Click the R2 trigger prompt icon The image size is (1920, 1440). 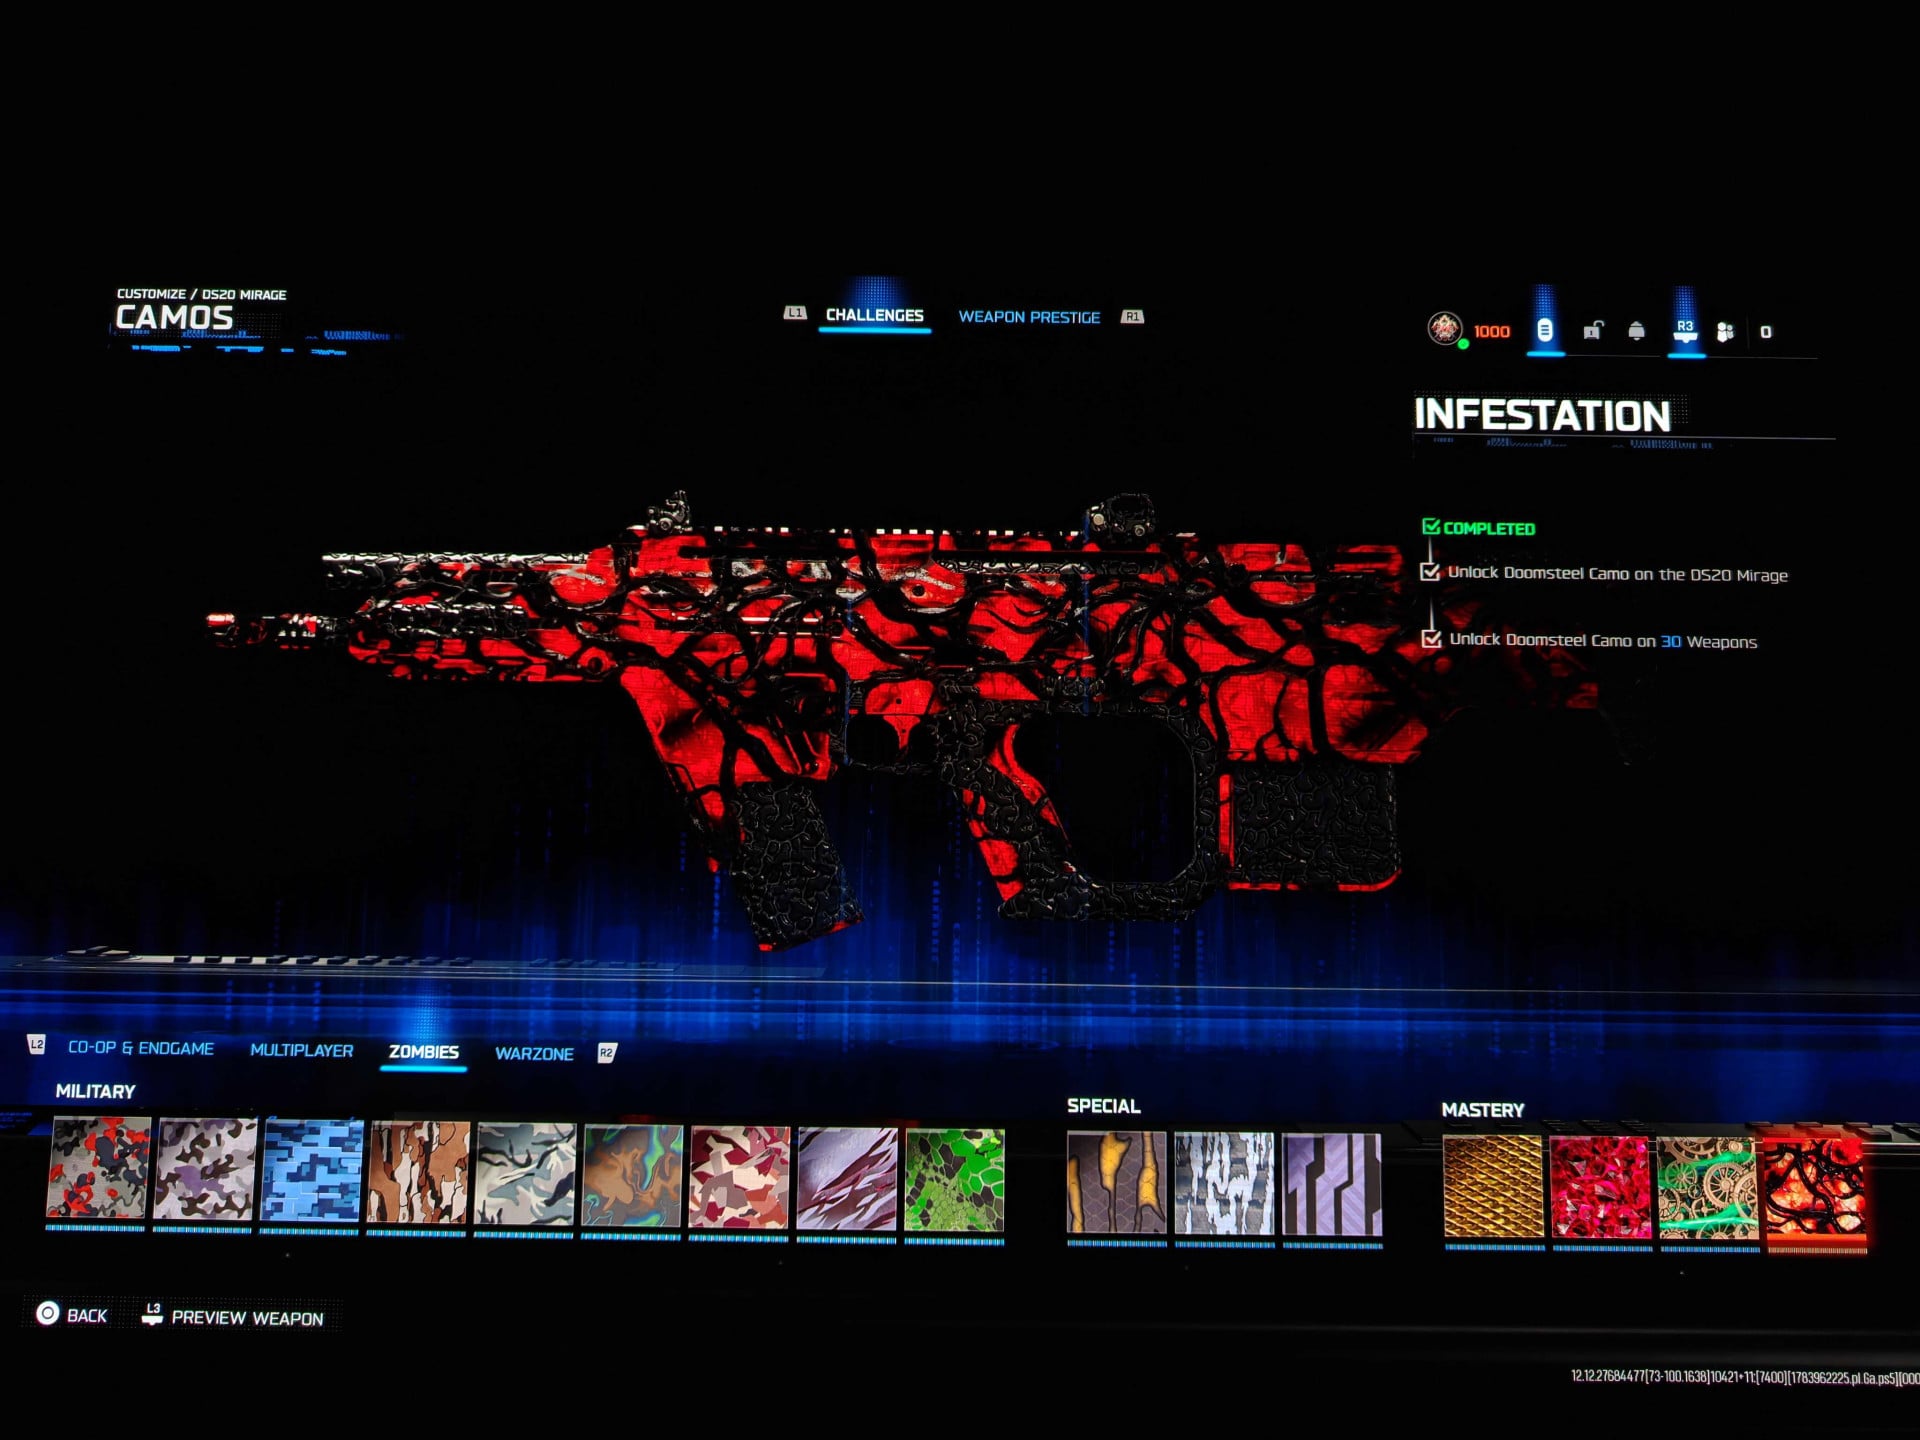pyautogui.click(x=607, y=1053)
